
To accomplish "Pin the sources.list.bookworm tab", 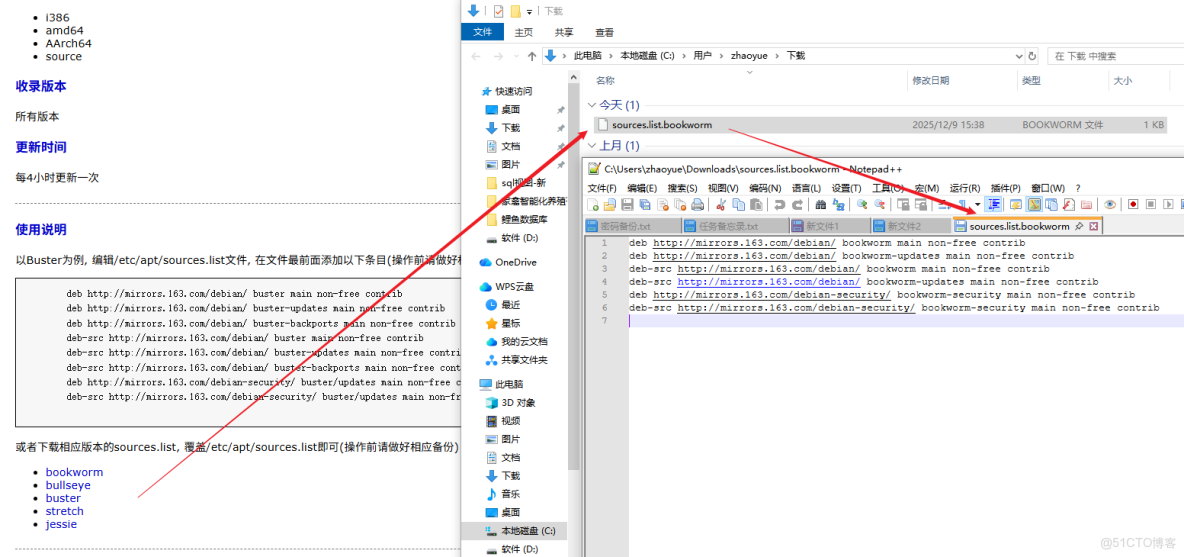I will click(1080, 226).
